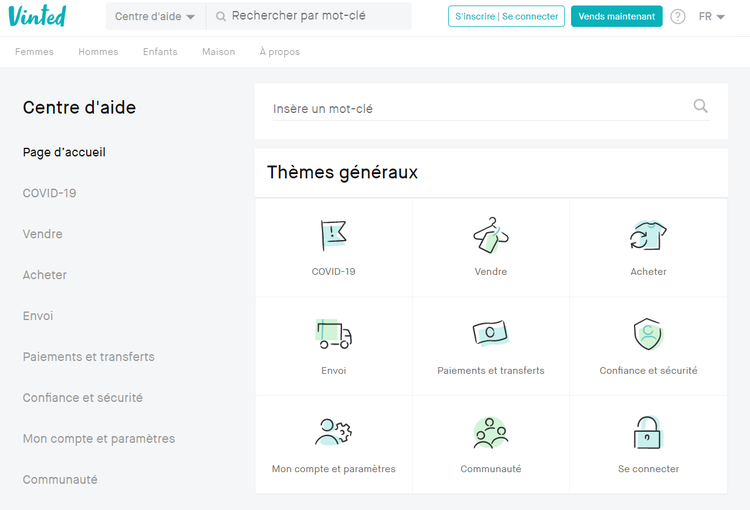This screenshot has height=510, width=750.
Task: Click the Centre d'aide sidebar heading
Action: click(x=79, y=108)
